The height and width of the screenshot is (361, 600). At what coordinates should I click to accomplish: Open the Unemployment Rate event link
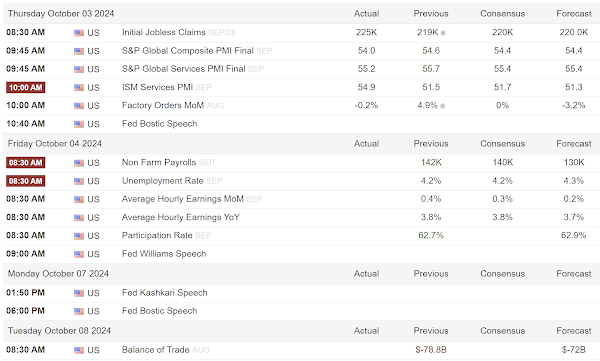(162, 181)
